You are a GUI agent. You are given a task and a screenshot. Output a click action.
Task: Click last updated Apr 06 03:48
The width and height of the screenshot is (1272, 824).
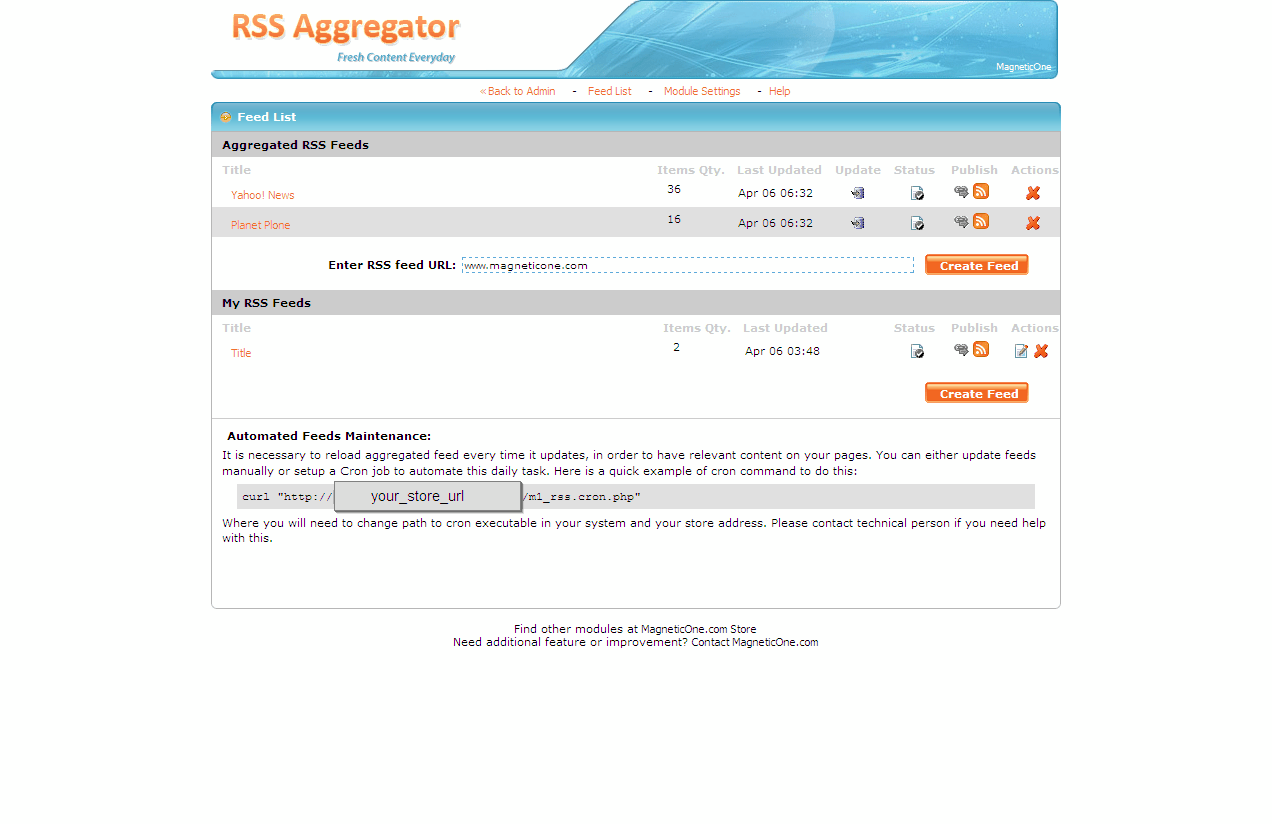(x=782, y=351)
